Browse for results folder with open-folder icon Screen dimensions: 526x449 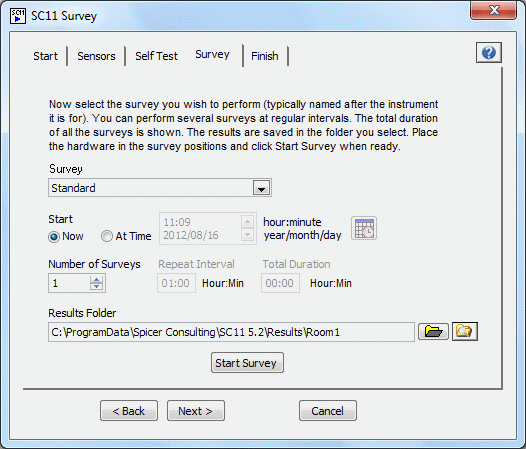[433, 332]
